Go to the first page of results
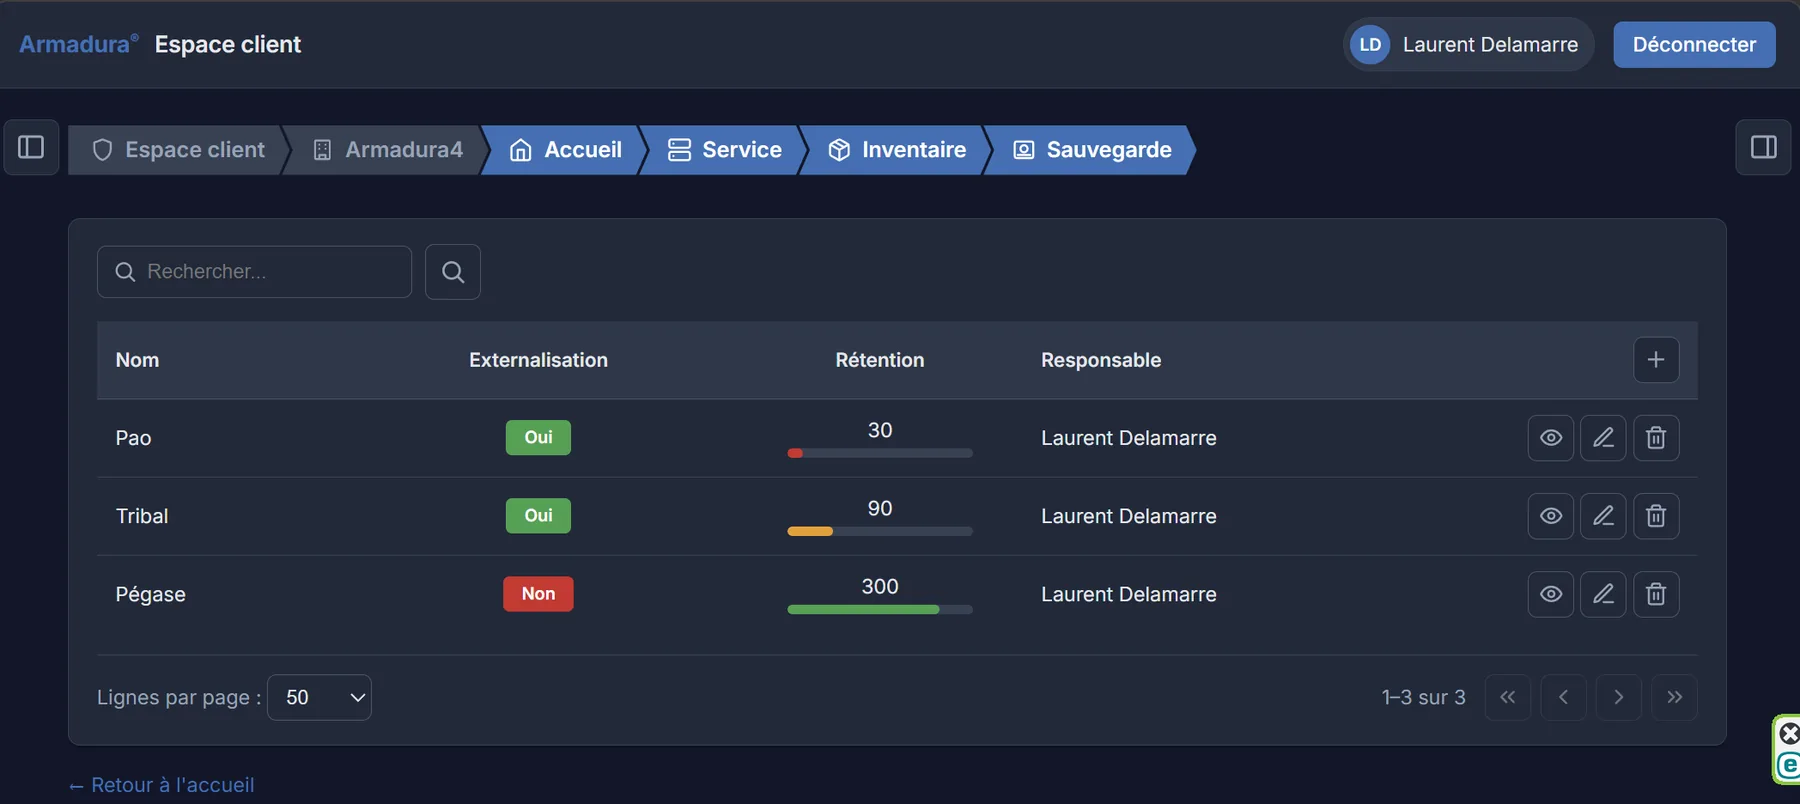 pos(1508,697)
